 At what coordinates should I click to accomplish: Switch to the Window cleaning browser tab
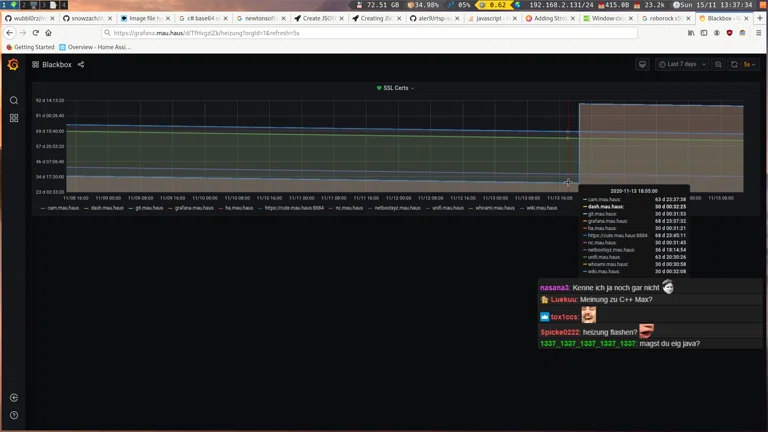coord(607,18)
